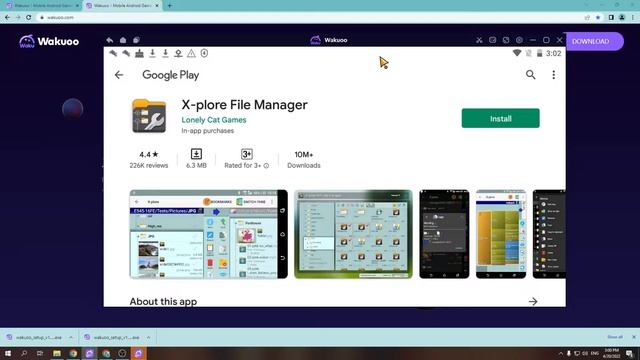
Task: Switch to first Wakuoo browser tab
Action: (x=42, y=6)
